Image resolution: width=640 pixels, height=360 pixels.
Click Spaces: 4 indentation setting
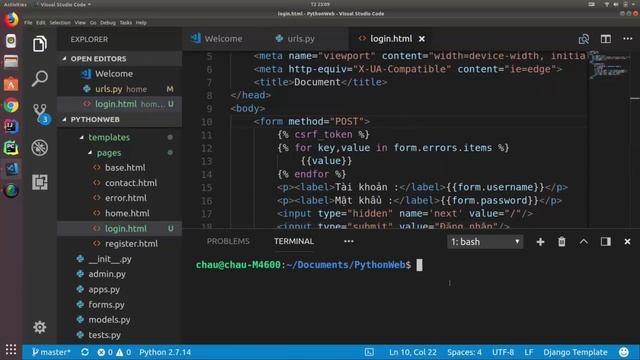(464, 352)
